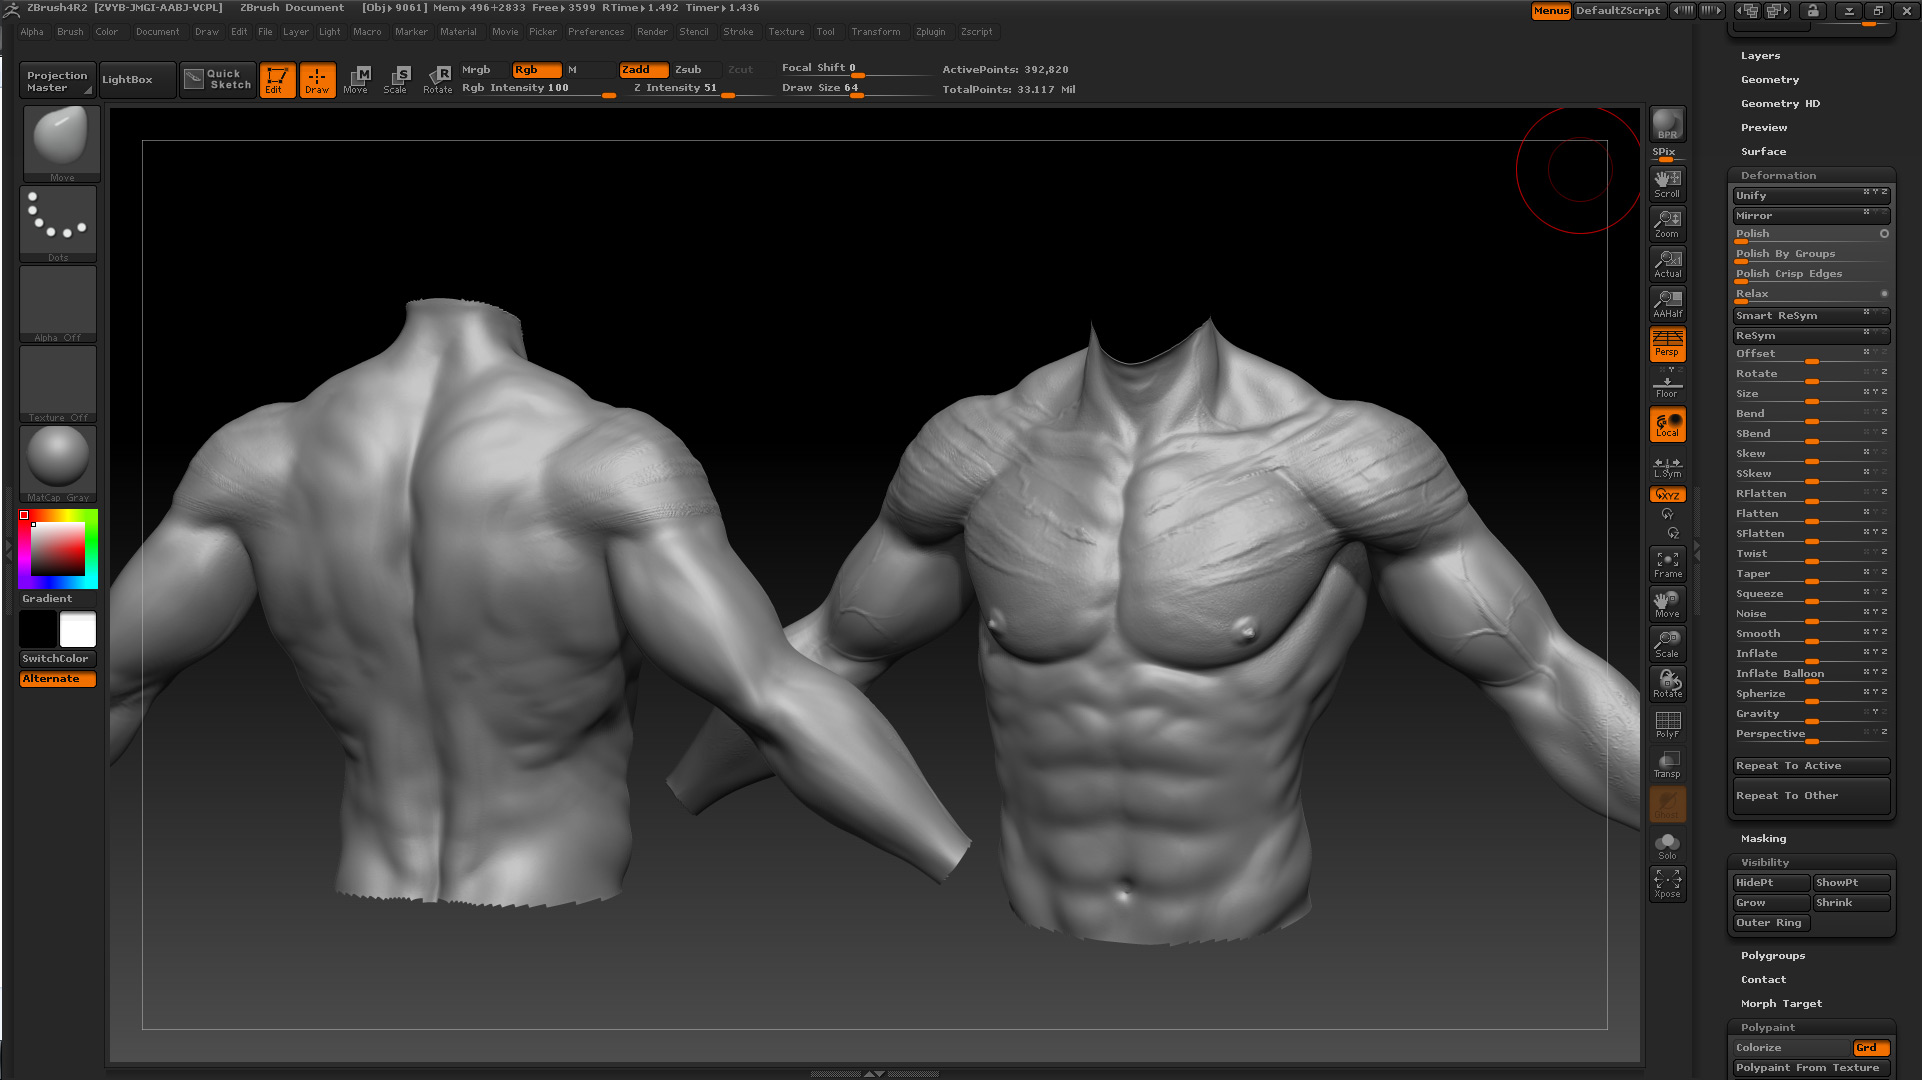Select the Scroll canvas icon
This screenshot has height=1080, width=1922.
tap(1667, 183)
